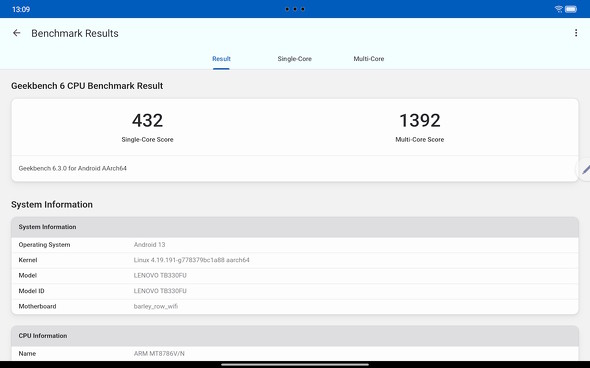Select the Linux 4.19.191 kernel value
This screenshot has height=368, width=590.
tap(192, 260)
